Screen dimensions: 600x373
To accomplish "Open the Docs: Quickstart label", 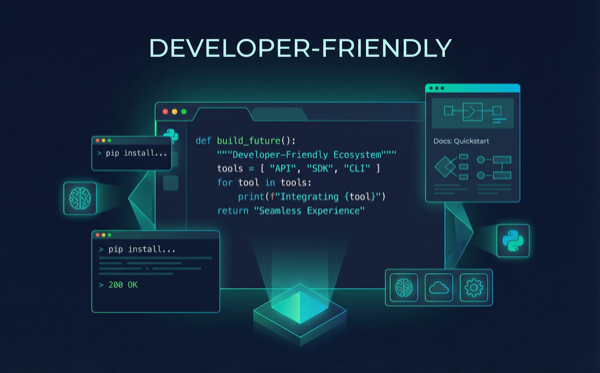I will [461, 141].
